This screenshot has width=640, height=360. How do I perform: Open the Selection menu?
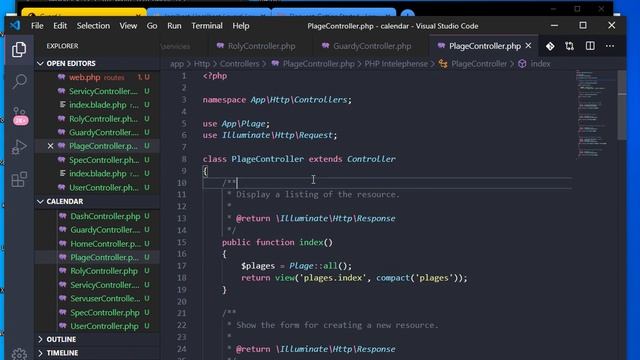(x=93, y=26)
